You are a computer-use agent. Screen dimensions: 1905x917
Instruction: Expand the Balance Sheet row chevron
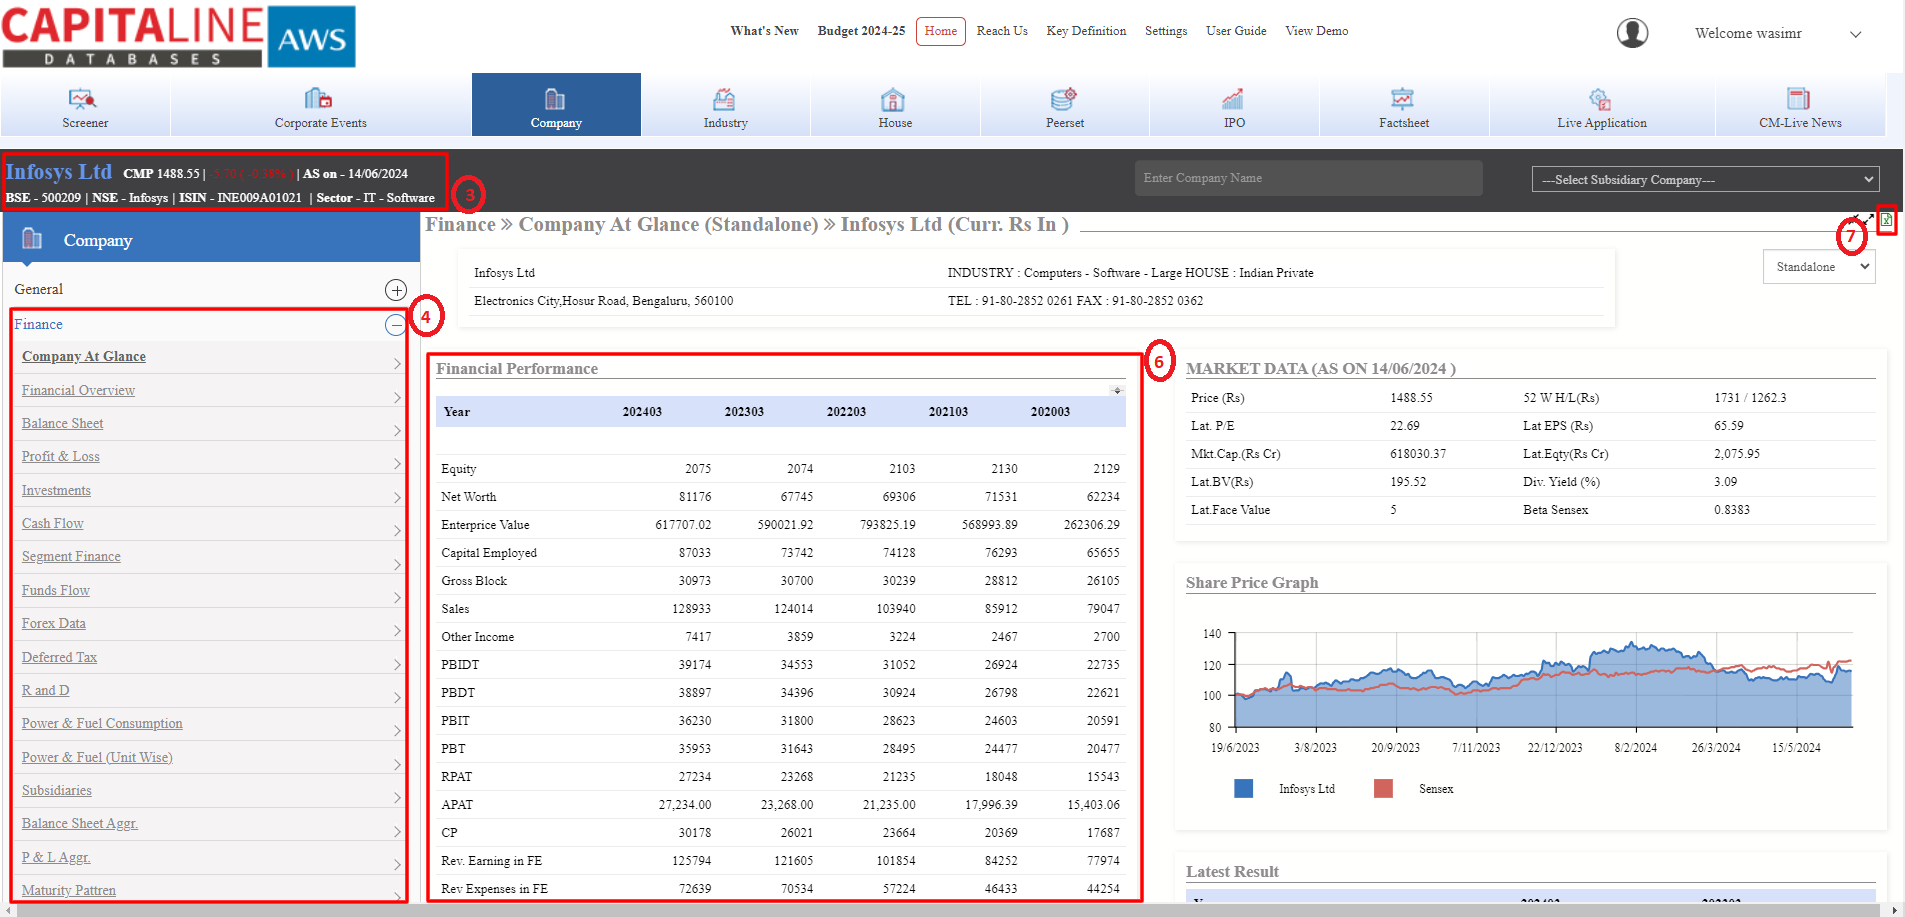(x=397, y=431)
